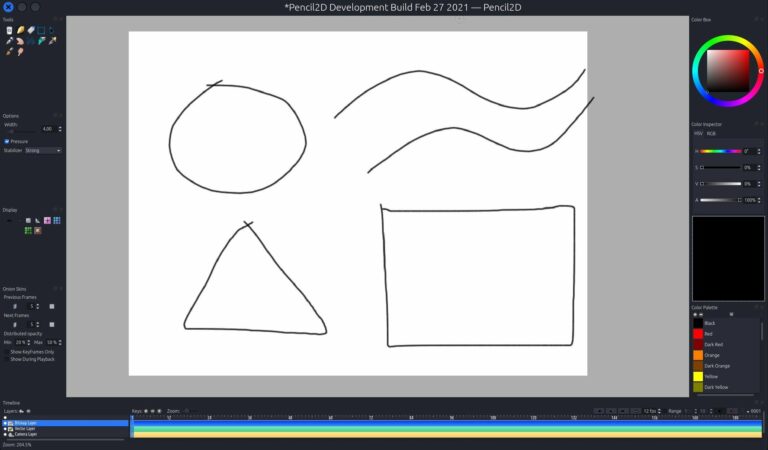Click the Width value stepper arrows
The width and height of the screenshot is (768, 450).
point(60,129)
